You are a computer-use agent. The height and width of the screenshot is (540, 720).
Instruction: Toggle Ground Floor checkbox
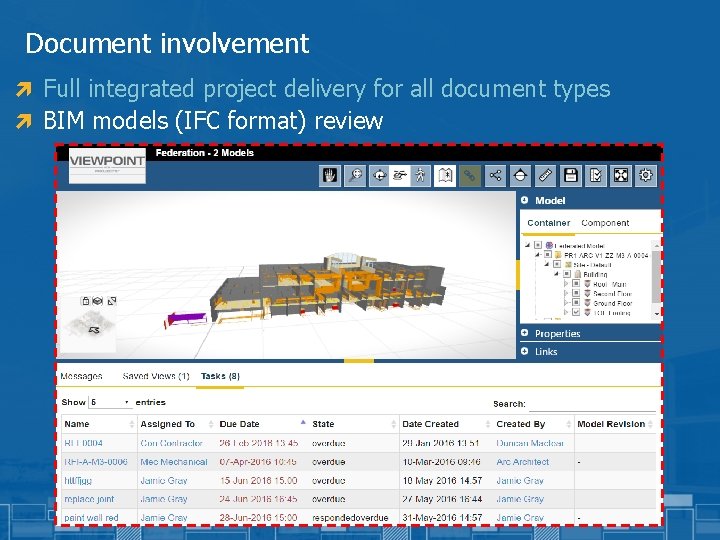click(576, 303)
